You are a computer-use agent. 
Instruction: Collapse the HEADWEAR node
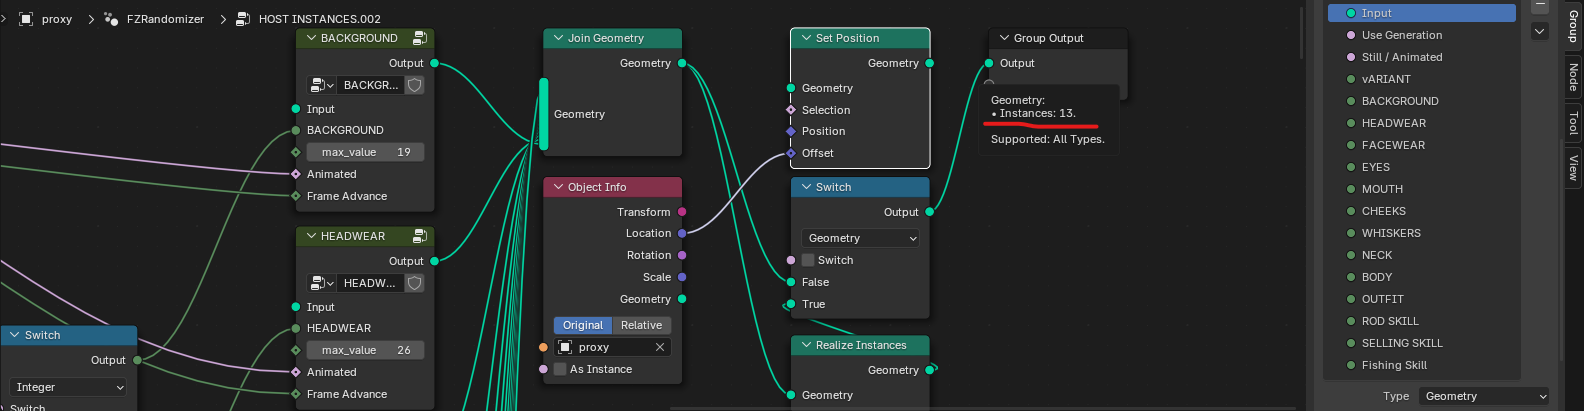click(311, 236)
